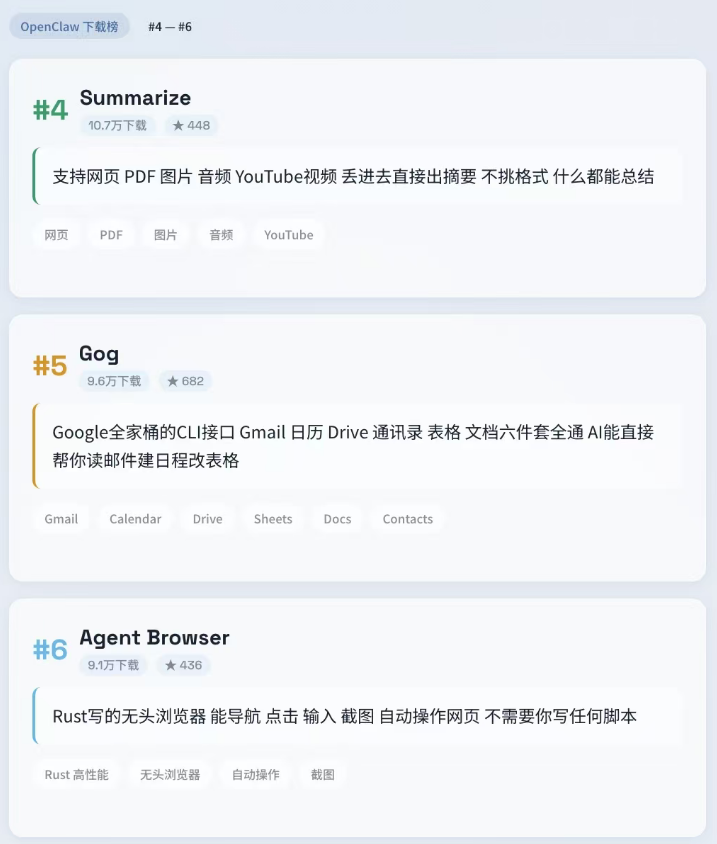
Task: Select the 网页 tag
Action: tap(57, 235)
